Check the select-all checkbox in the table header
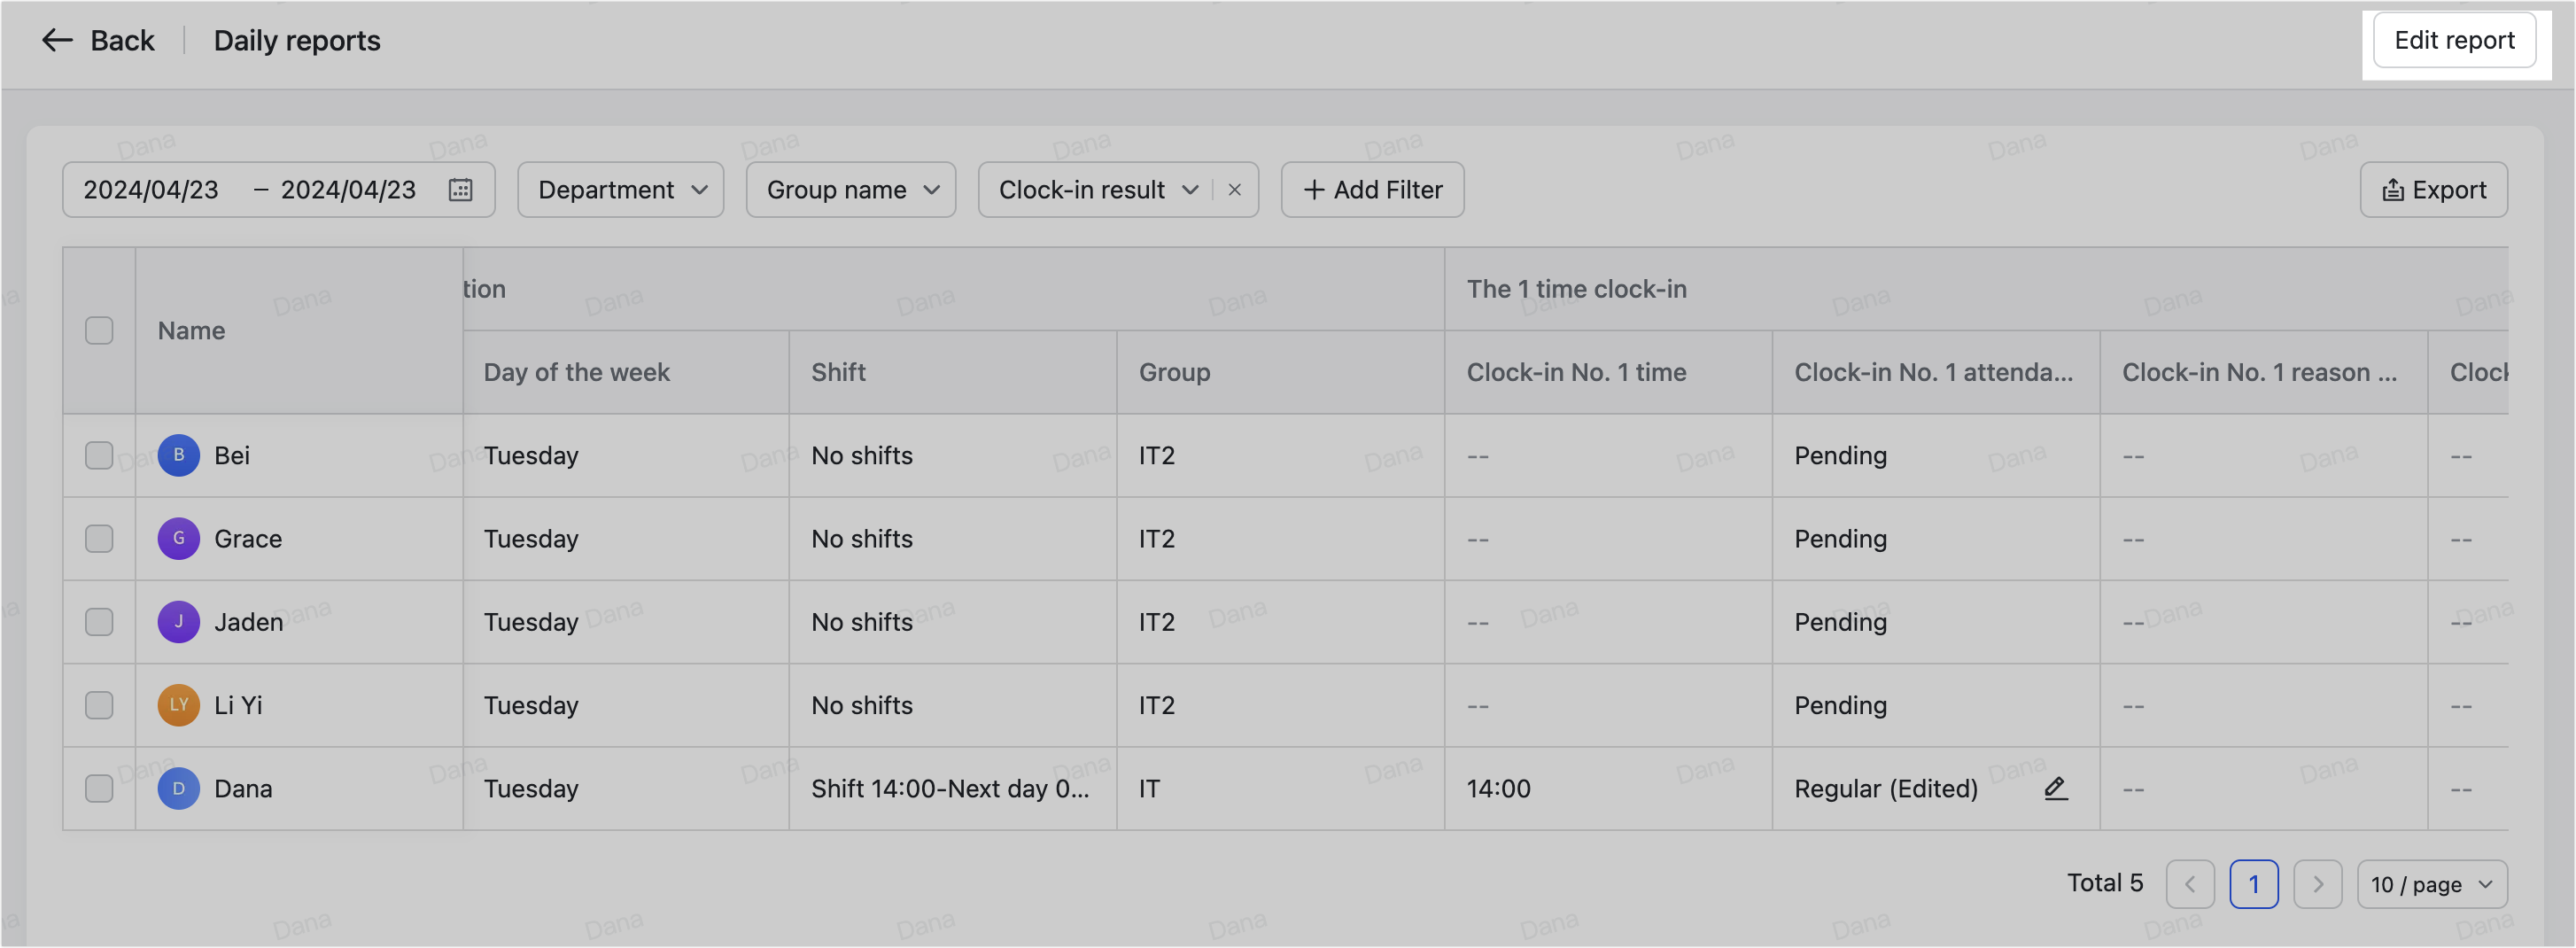This screenshot has height=948, width=2576. point(99,330)
